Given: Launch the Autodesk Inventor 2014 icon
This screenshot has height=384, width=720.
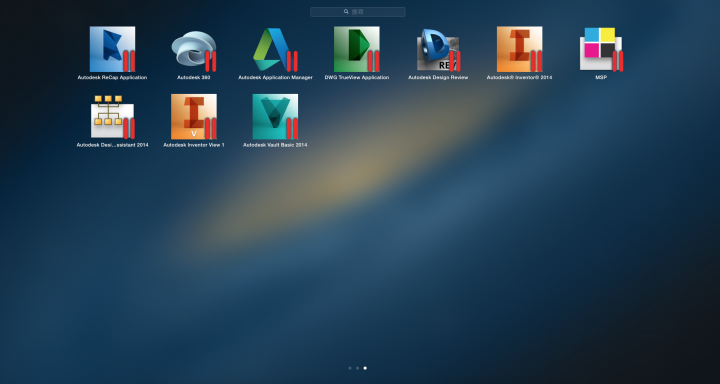Looking at the screenshot, I should pyautogui.click(x=519, y=49).
